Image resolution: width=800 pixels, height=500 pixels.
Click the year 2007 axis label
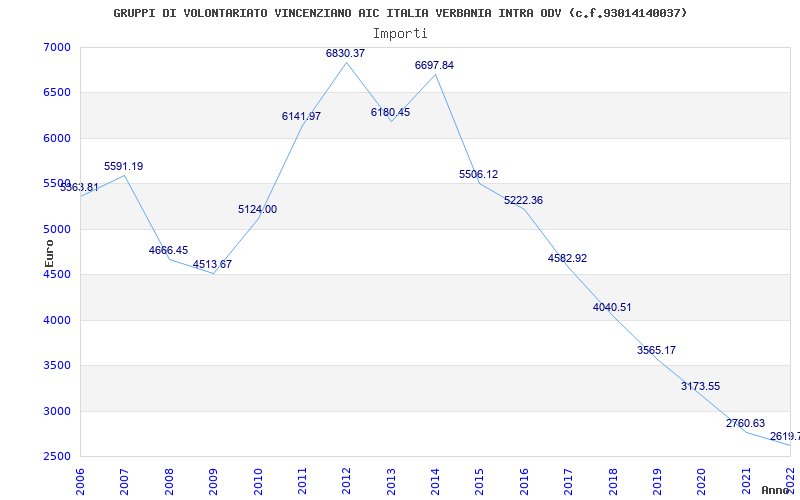[x=124, y=481]
